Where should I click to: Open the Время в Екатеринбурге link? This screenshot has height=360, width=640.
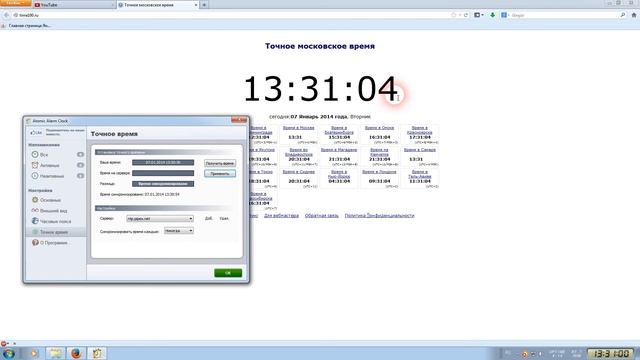339,130
